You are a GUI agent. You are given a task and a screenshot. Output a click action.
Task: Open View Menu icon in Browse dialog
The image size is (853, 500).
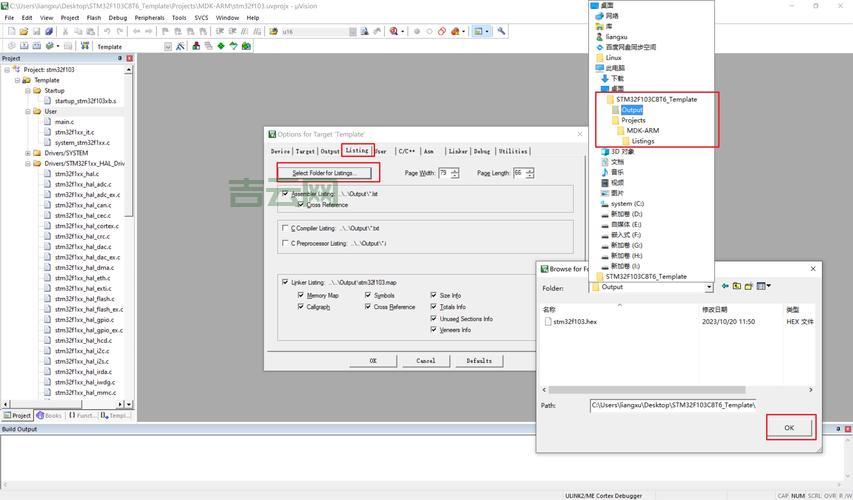764,286
